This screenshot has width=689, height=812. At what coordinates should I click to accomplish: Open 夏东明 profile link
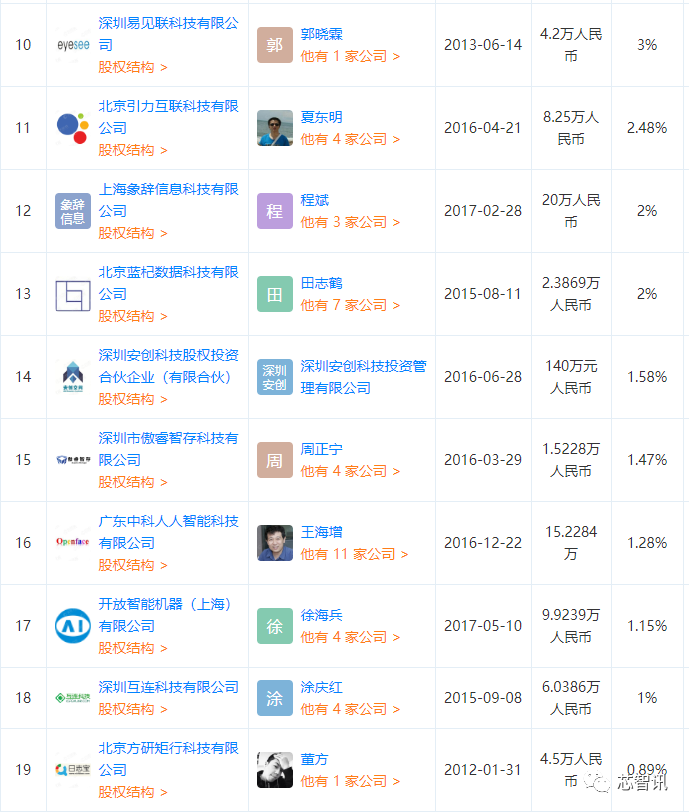321,117
